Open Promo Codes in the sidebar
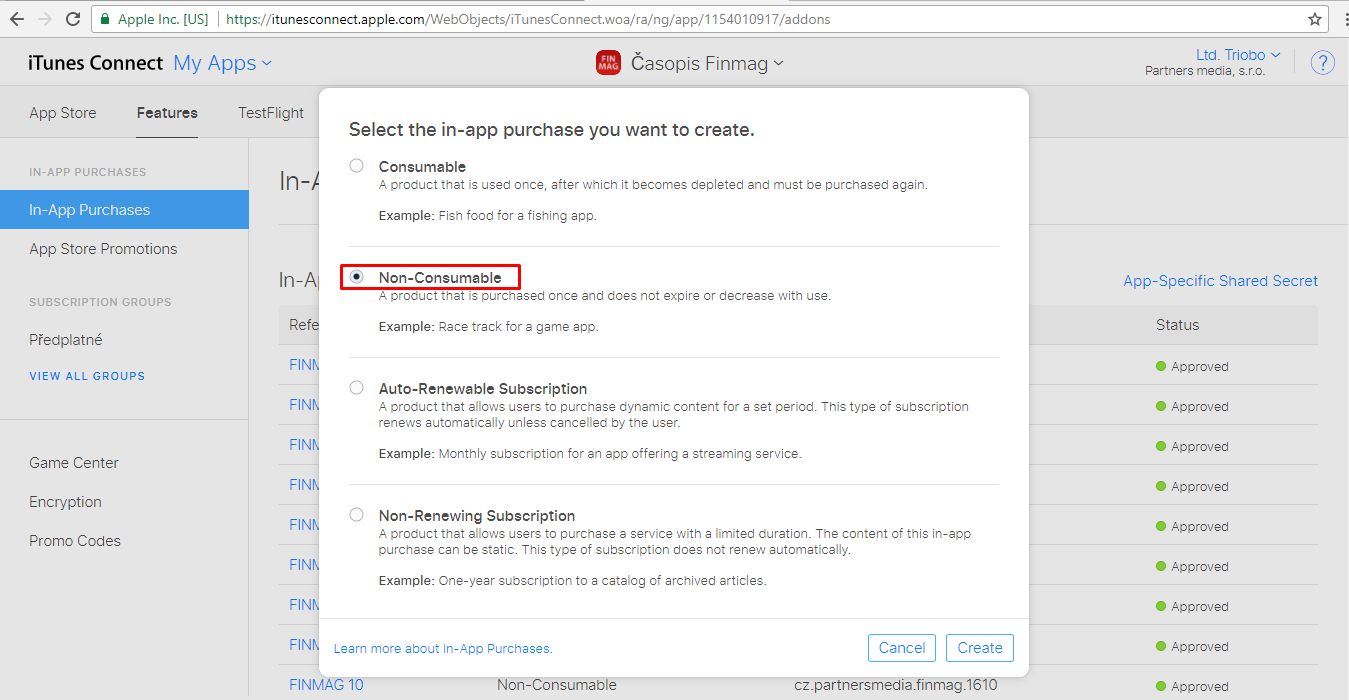Screen dimensions: 1349x700 coord(75,541)
